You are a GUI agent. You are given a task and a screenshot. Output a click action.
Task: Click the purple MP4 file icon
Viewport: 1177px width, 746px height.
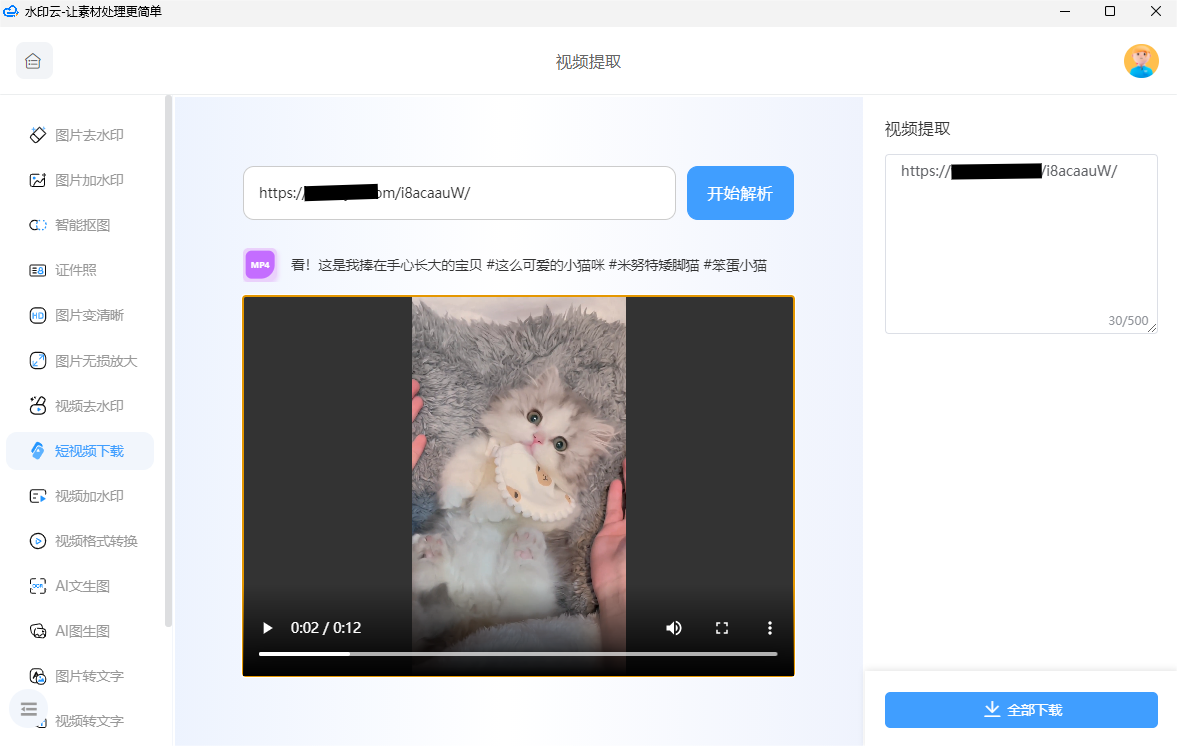coord(260,265)
